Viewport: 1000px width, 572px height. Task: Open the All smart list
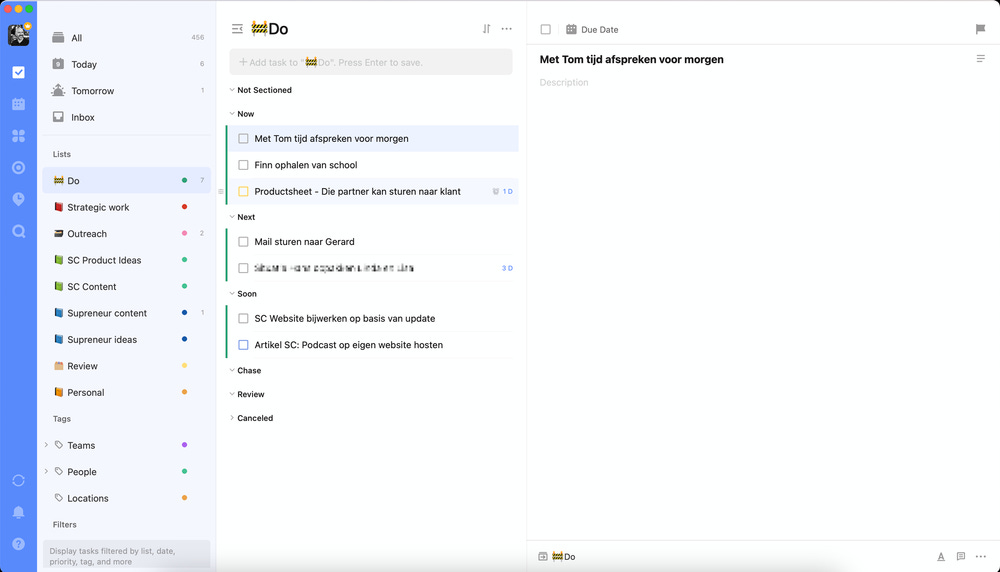coord(126,38)
